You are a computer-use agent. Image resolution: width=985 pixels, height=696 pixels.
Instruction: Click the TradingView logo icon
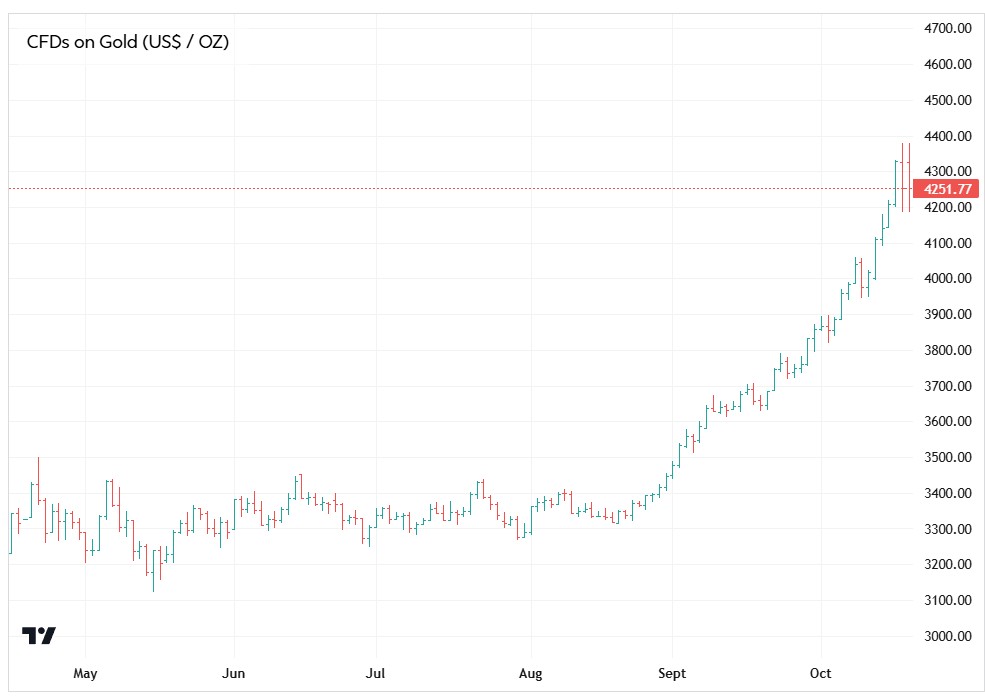click(x=39, y=635)
